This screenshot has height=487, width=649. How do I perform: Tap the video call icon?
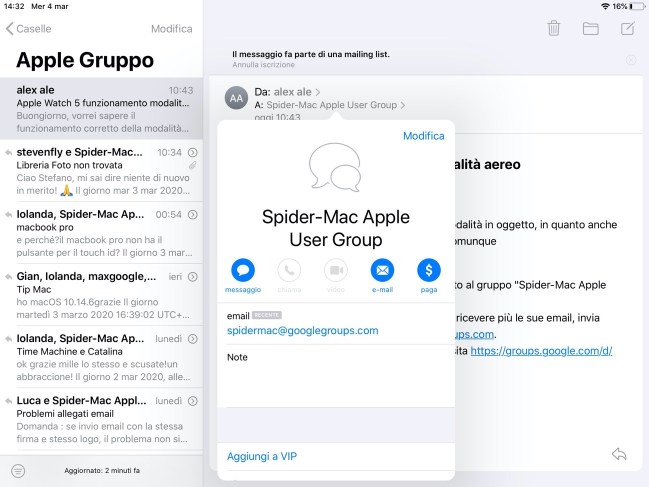336,270
